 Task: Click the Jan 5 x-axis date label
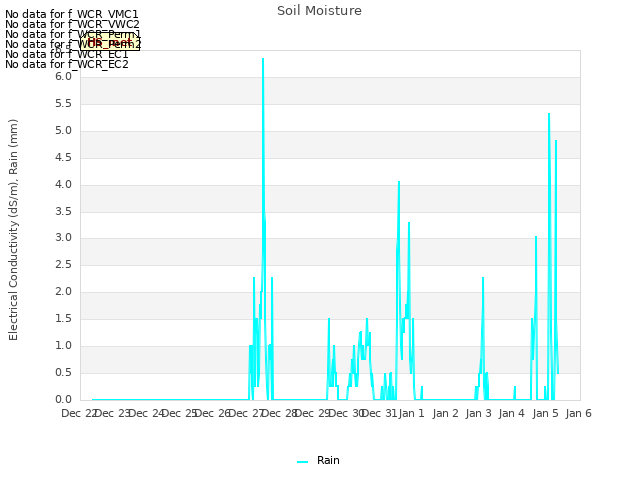[545, 413]
